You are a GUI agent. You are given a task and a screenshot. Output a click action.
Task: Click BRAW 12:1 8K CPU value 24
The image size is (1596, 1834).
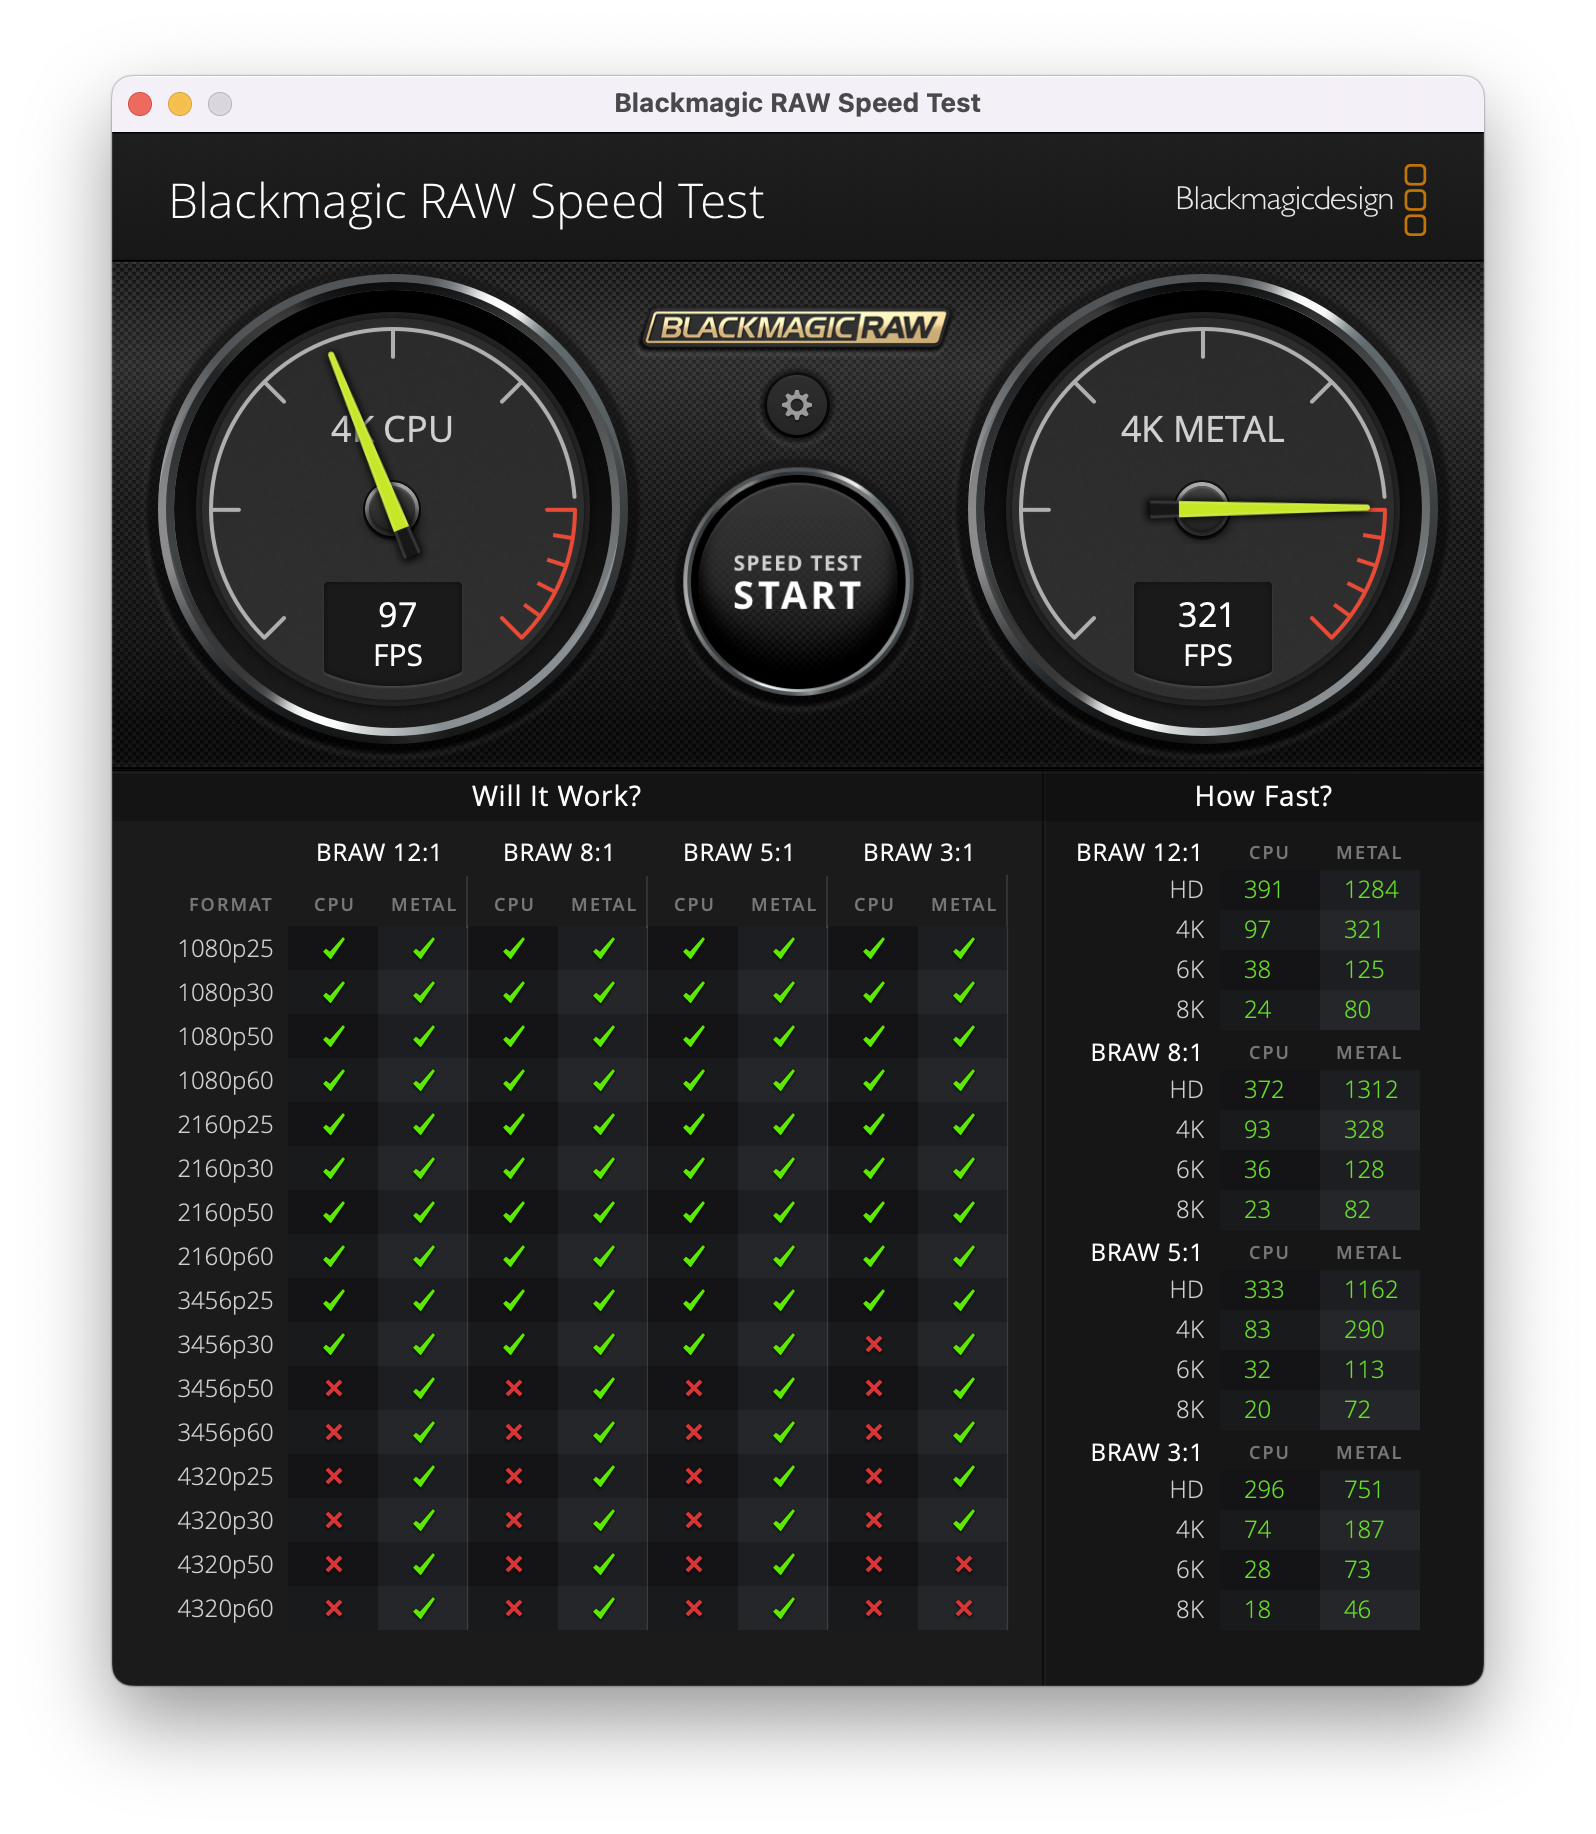point(1257,1009)
